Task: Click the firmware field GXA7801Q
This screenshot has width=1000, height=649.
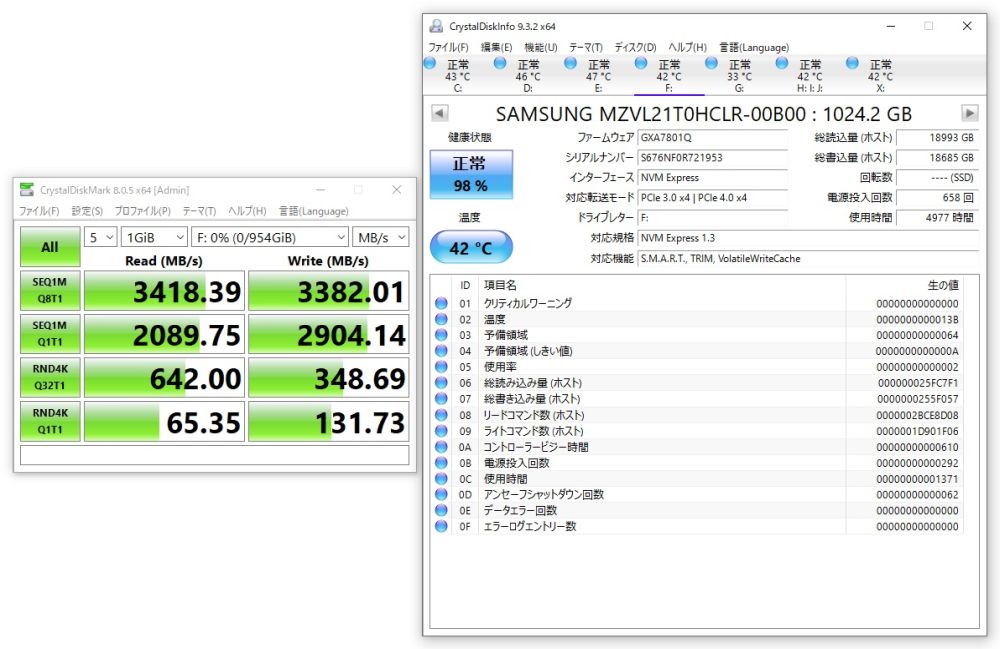Action: pyautogui.click(x=712, y=137)
